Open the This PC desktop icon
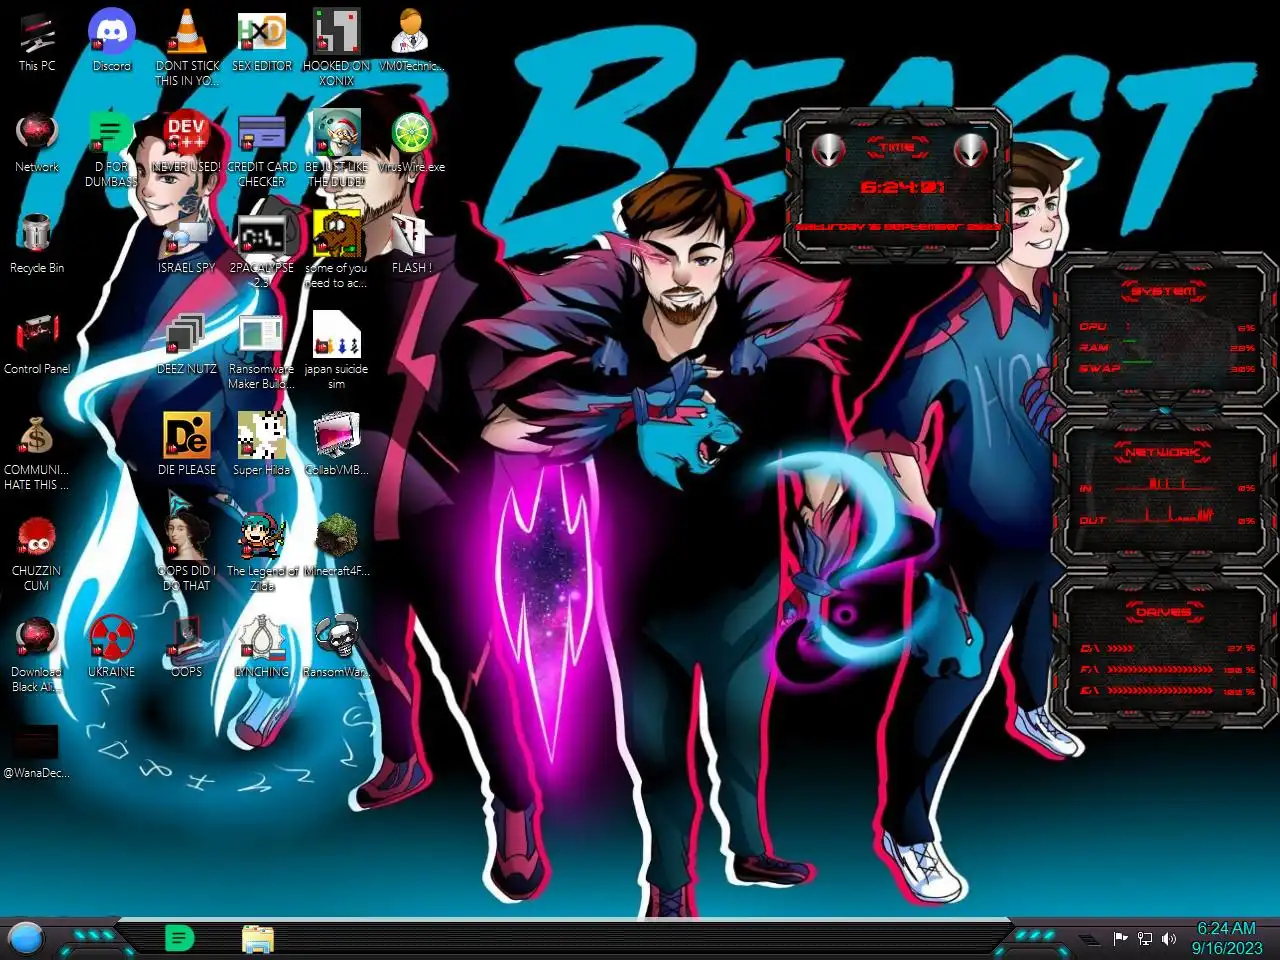Image resolution: width=1280 pixels, height=960 pixels. click(x=37, y=42)
